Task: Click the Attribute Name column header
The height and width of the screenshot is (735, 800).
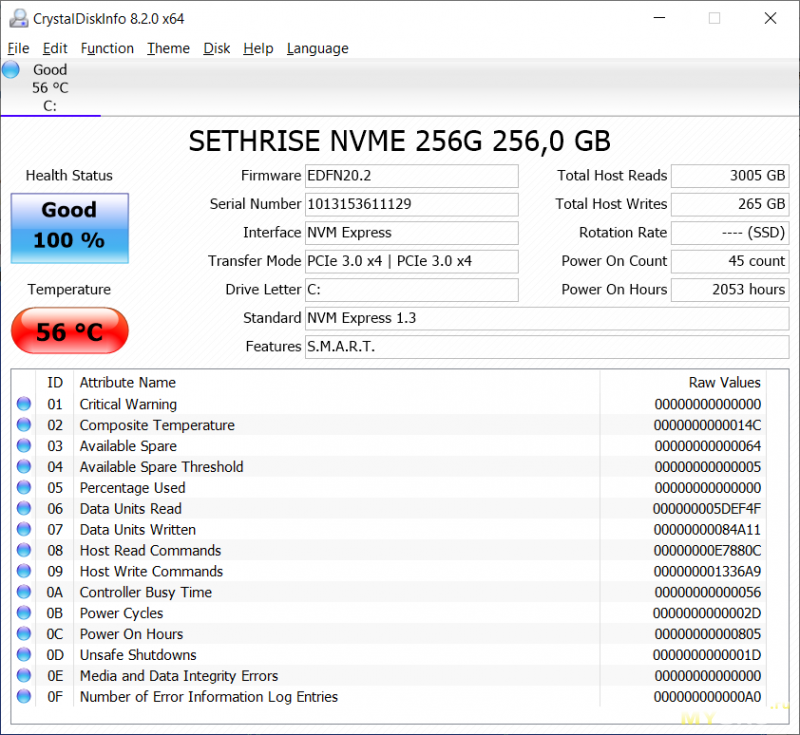Action: tap(128, 383)
